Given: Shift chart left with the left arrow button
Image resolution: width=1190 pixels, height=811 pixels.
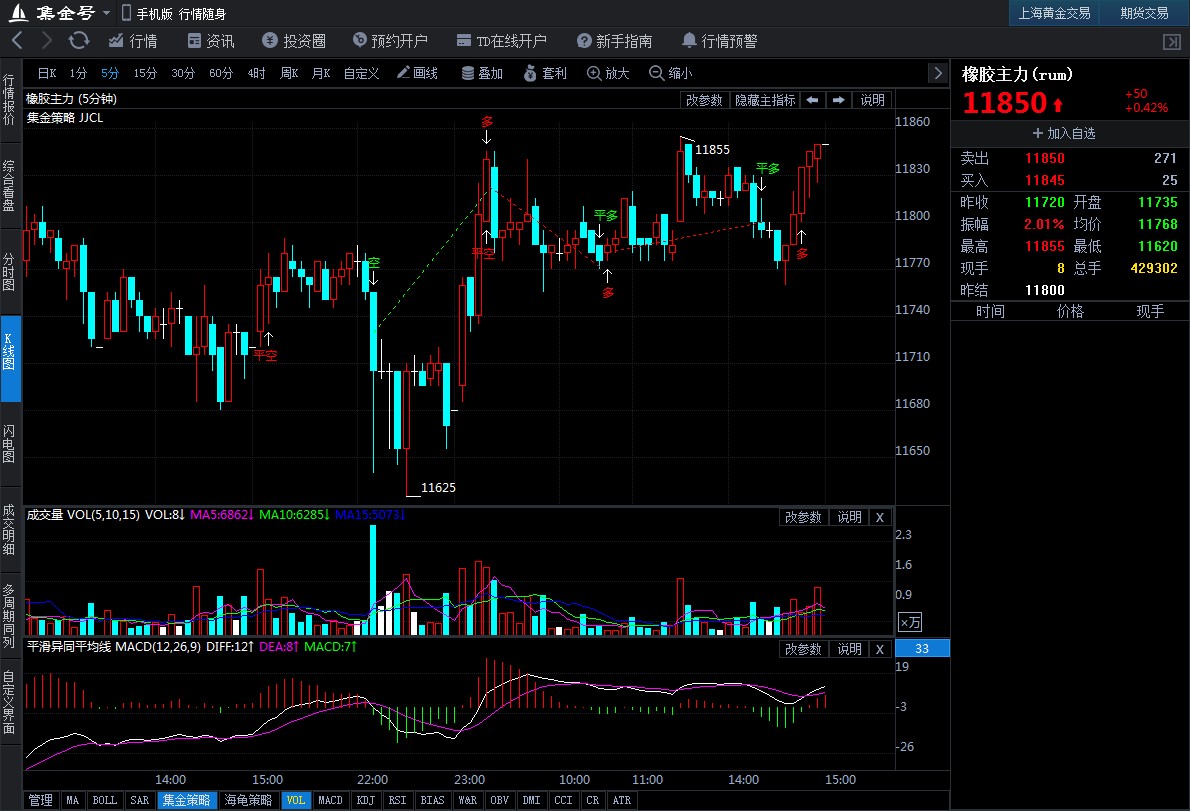Looking at the screenshot, I should [x=812, y=100].
